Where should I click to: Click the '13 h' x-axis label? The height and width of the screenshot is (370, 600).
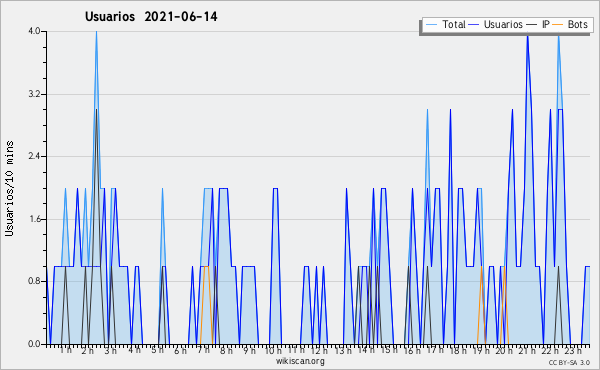coord(343,351)
